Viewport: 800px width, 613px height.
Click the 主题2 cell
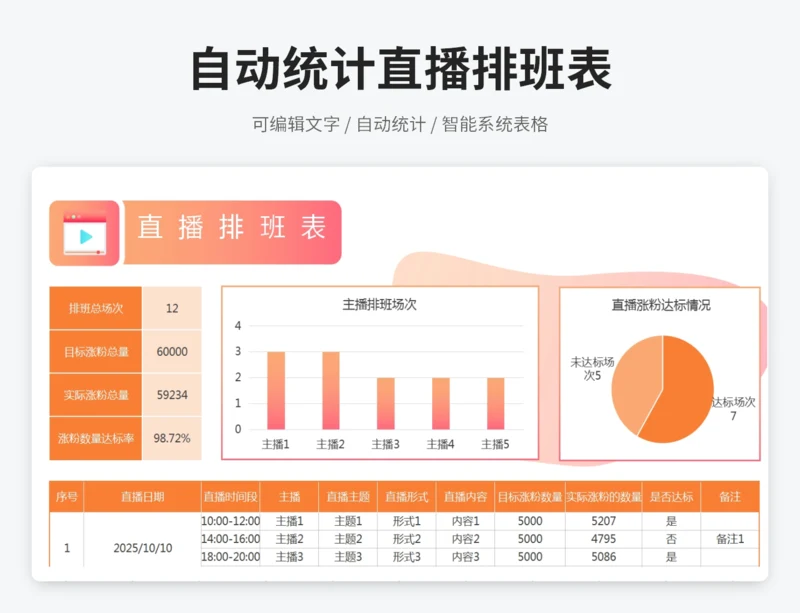348,539
